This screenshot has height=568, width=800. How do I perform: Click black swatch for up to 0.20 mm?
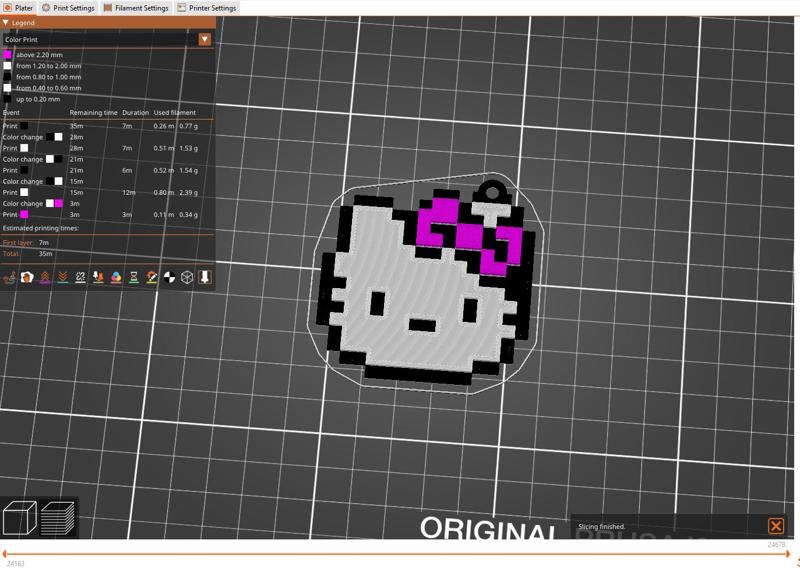click(x=7, y=99)
